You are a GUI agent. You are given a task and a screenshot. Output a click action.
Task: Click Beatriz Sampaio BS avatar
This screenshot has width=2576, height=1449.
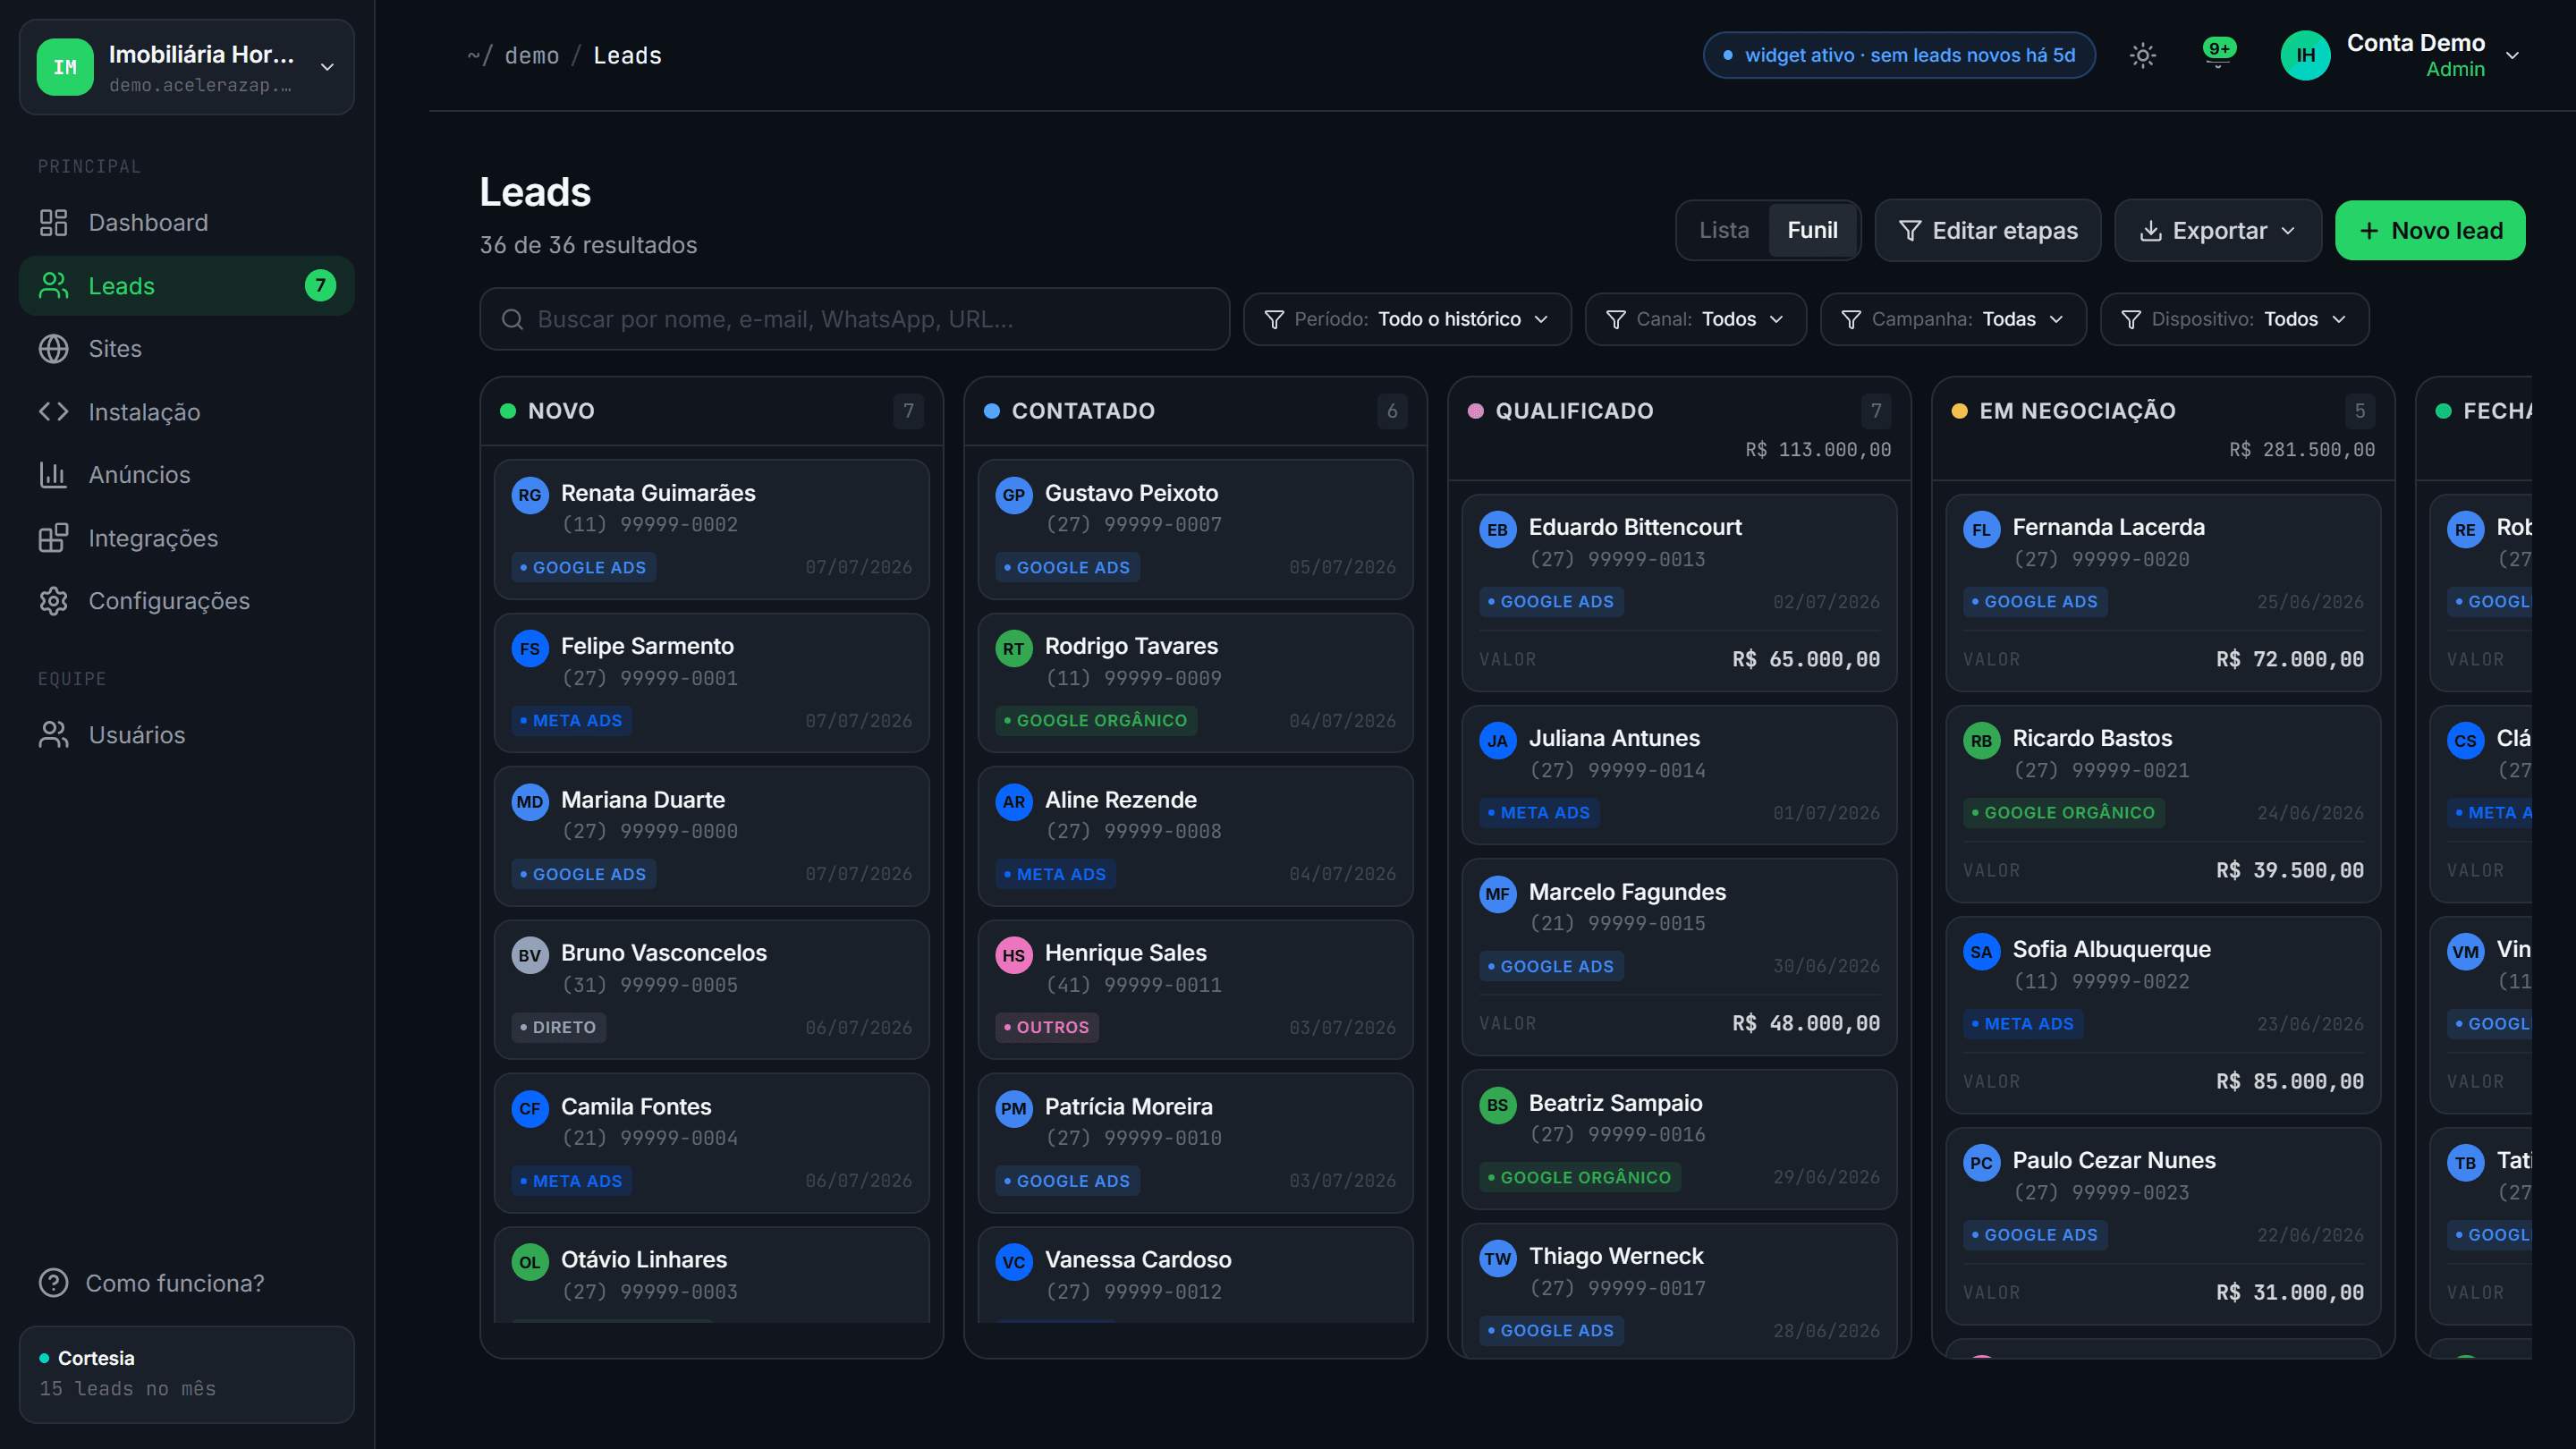coord(1498,1105)
